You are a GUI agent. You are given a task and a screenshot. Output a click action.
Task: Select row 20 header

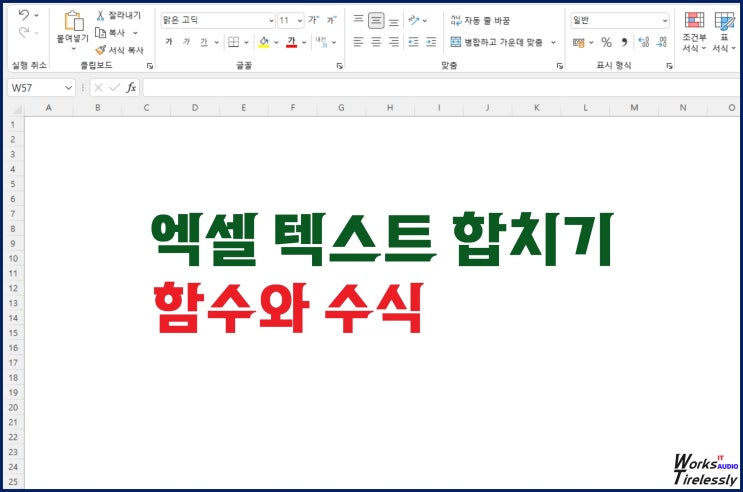[13, 407]
